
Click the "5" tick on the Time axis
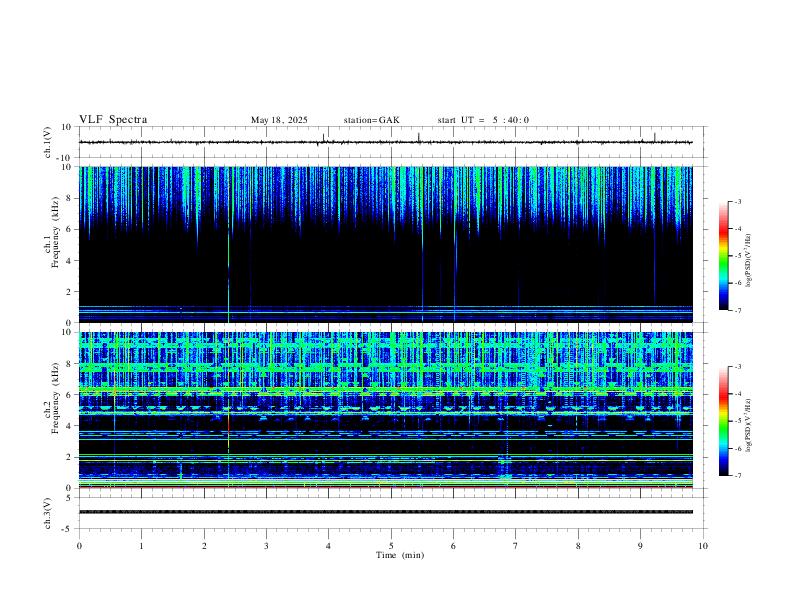point(391,546)
